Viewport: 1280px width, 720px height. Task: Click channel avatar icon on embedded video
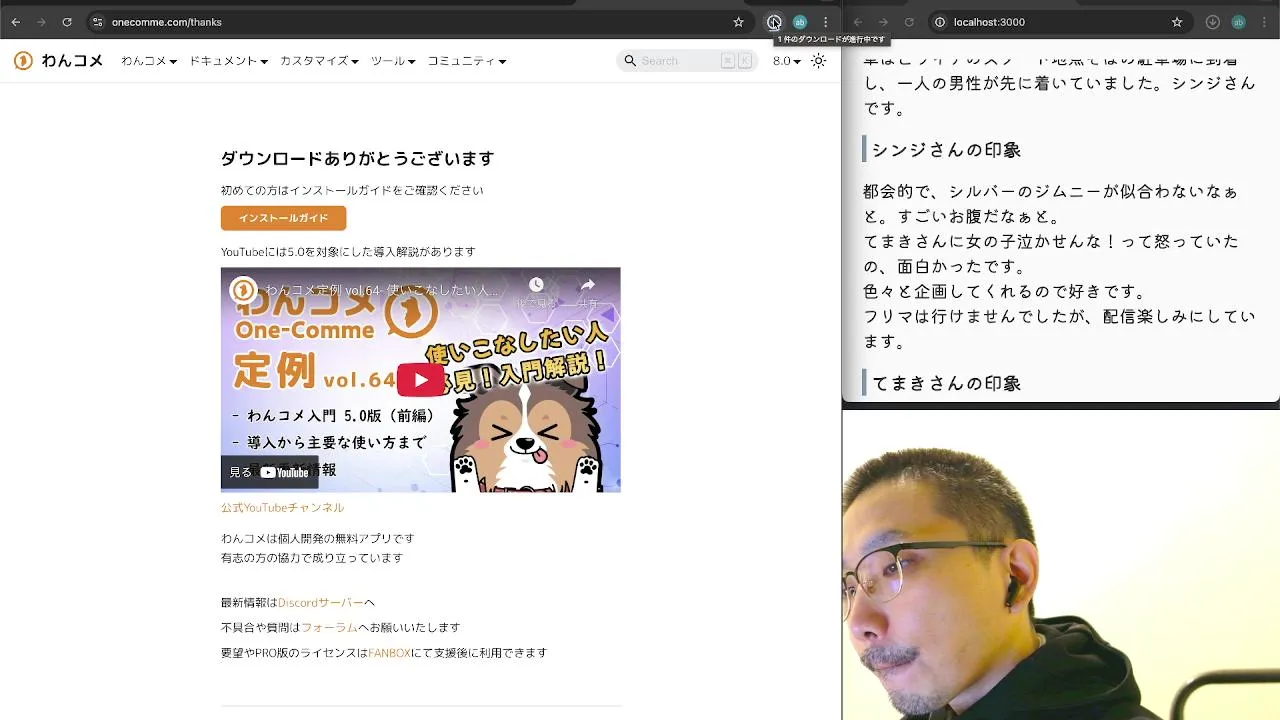243,290
